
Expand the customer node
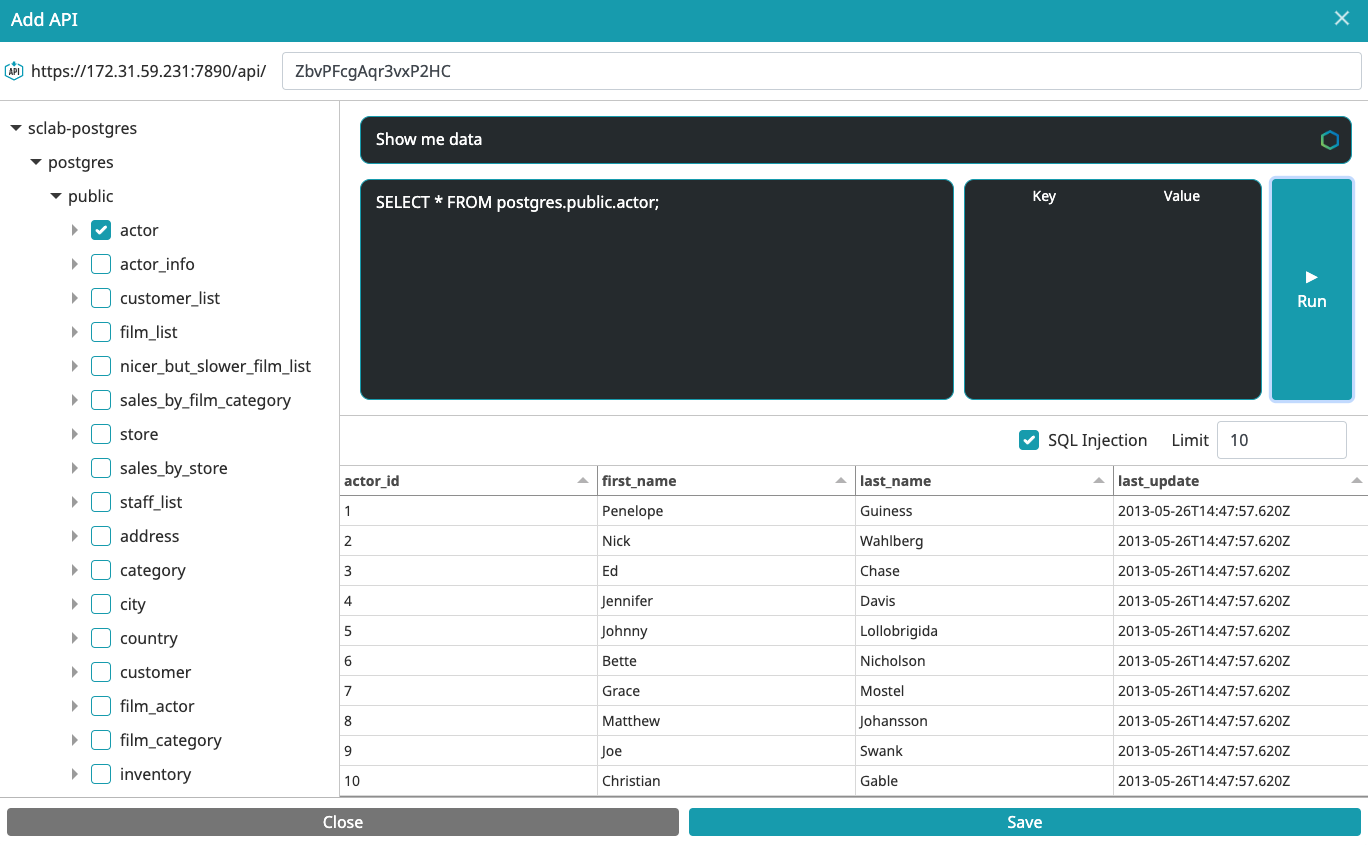click(75, 672)
